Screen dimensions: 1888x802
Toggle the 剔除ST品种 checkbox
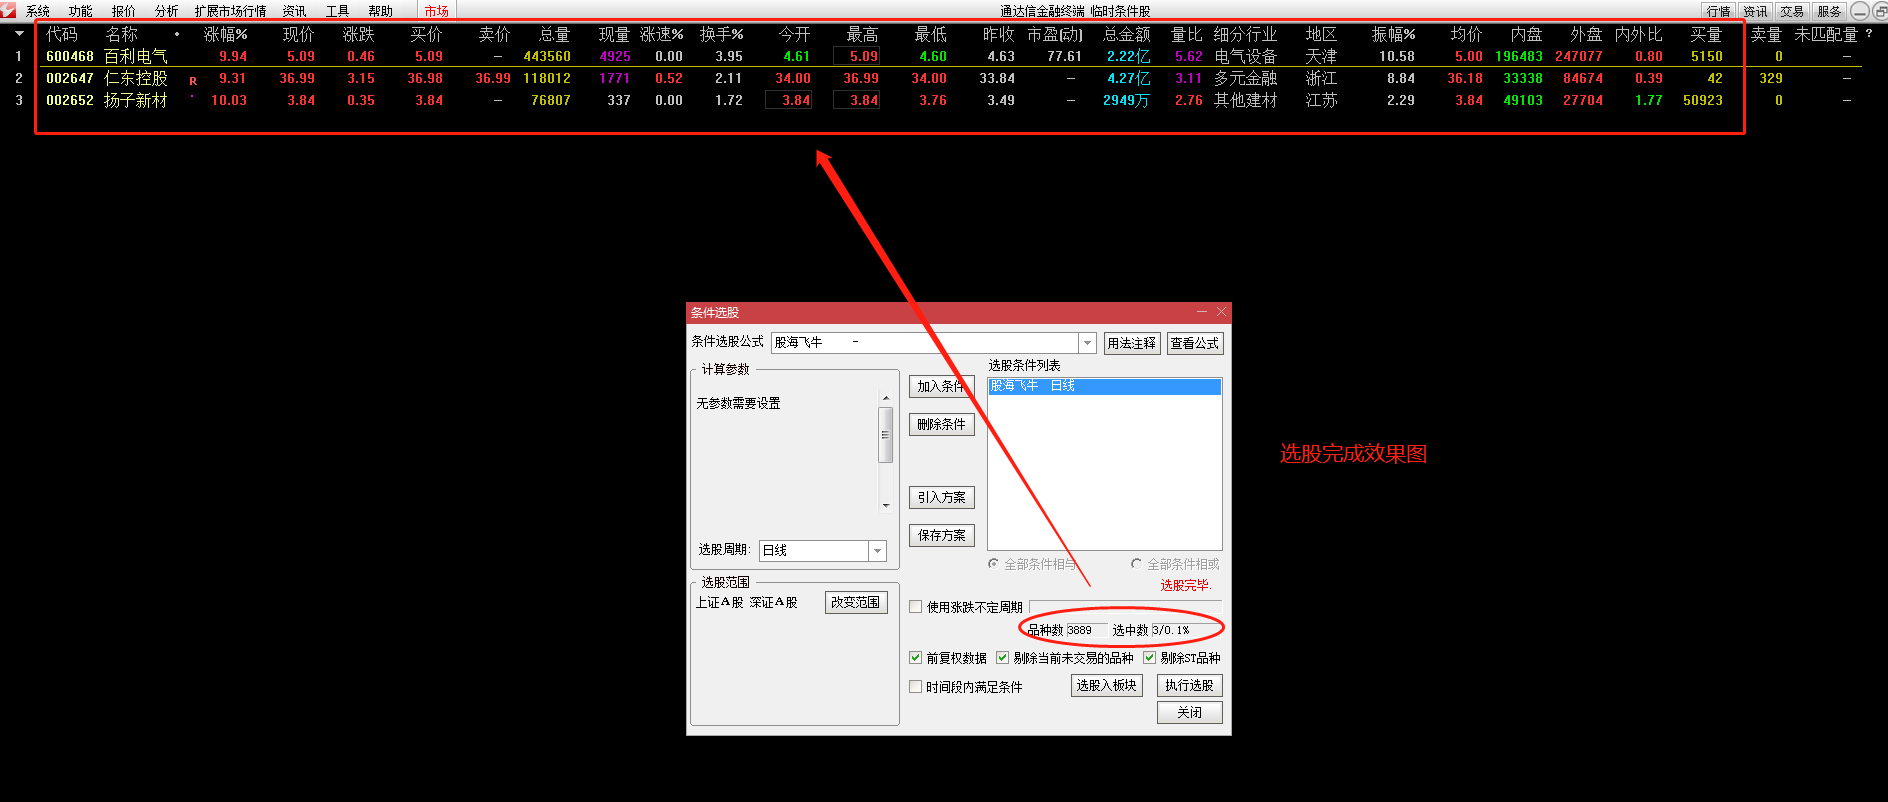pyautogui.click(x=1150, y=658)
